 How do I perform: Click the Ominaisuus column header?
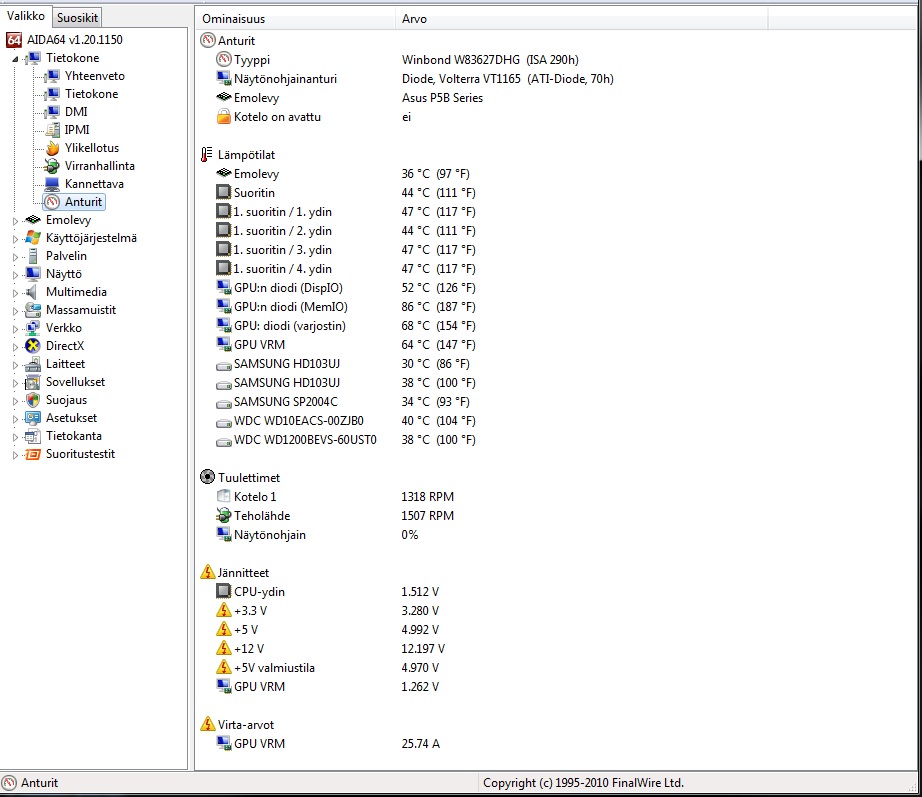(295, 19)
